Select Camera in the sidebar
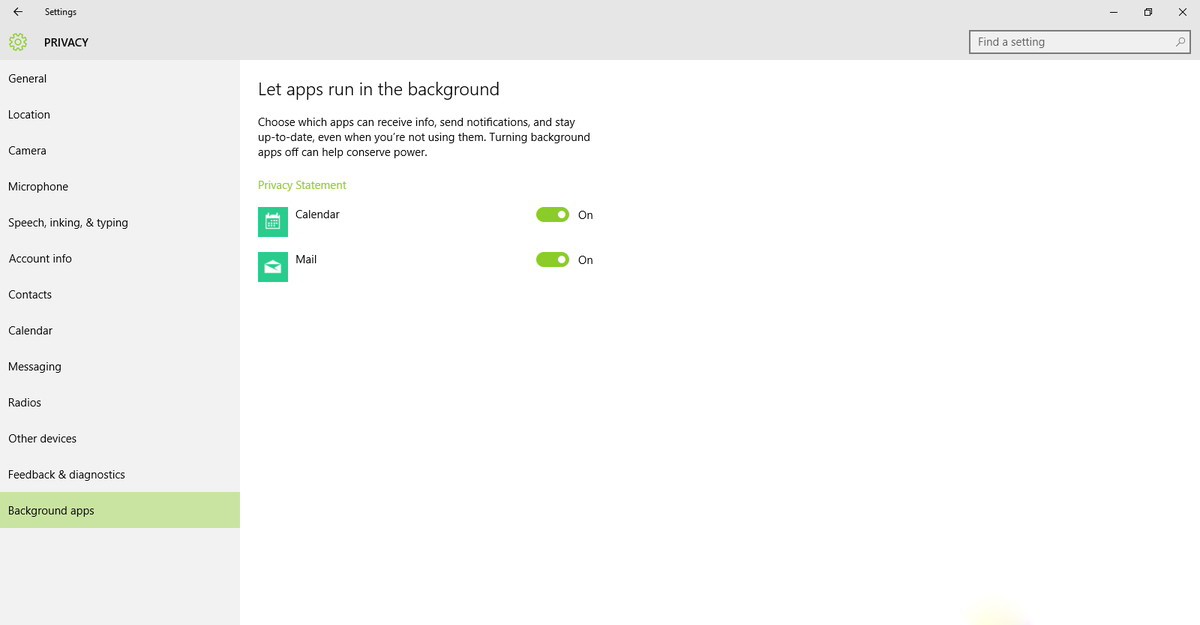1200x625 pixels. coord(27,151)
